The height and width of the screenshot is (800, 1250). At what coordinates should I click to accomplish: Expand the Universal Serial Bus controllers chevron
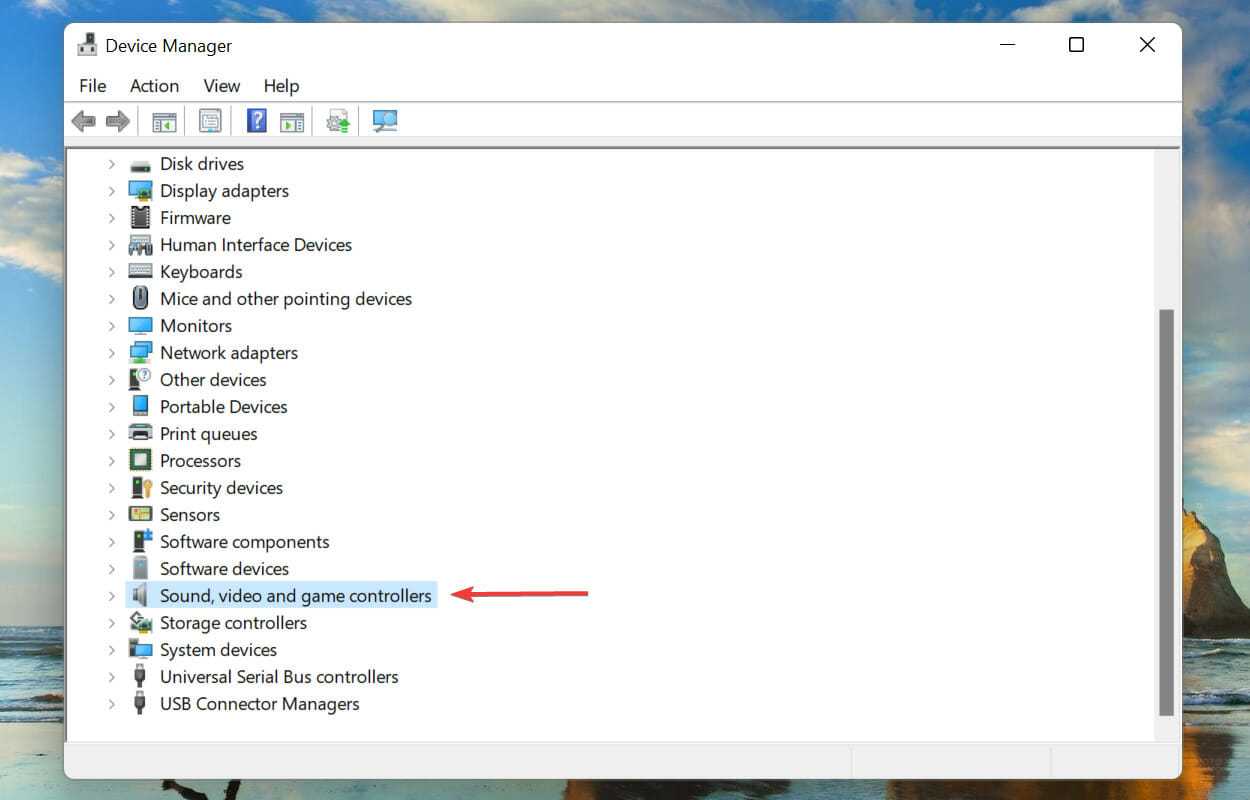[x=112, y=677]
